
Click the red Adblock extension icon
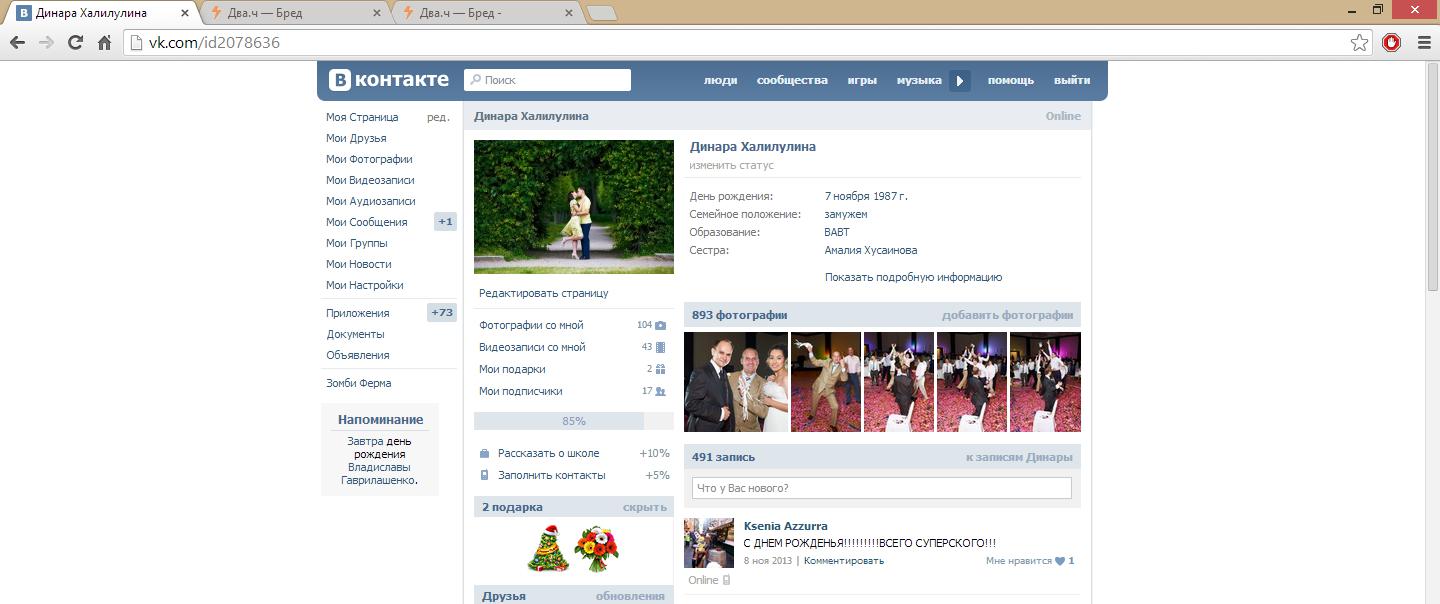pyautogui.click(x=1391, y=43)
